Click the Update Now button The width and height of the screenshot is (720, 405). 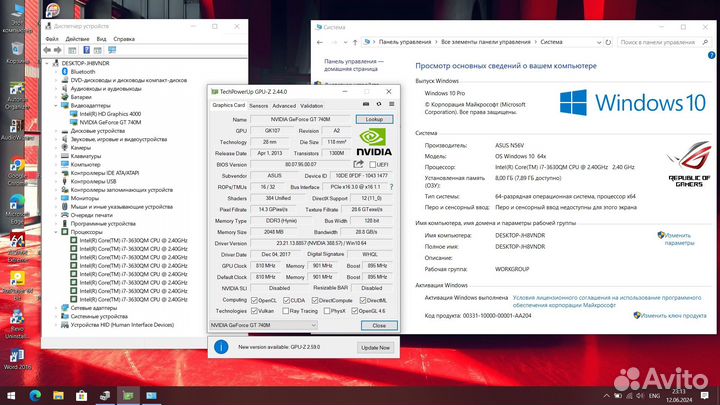tap(375, 346)
